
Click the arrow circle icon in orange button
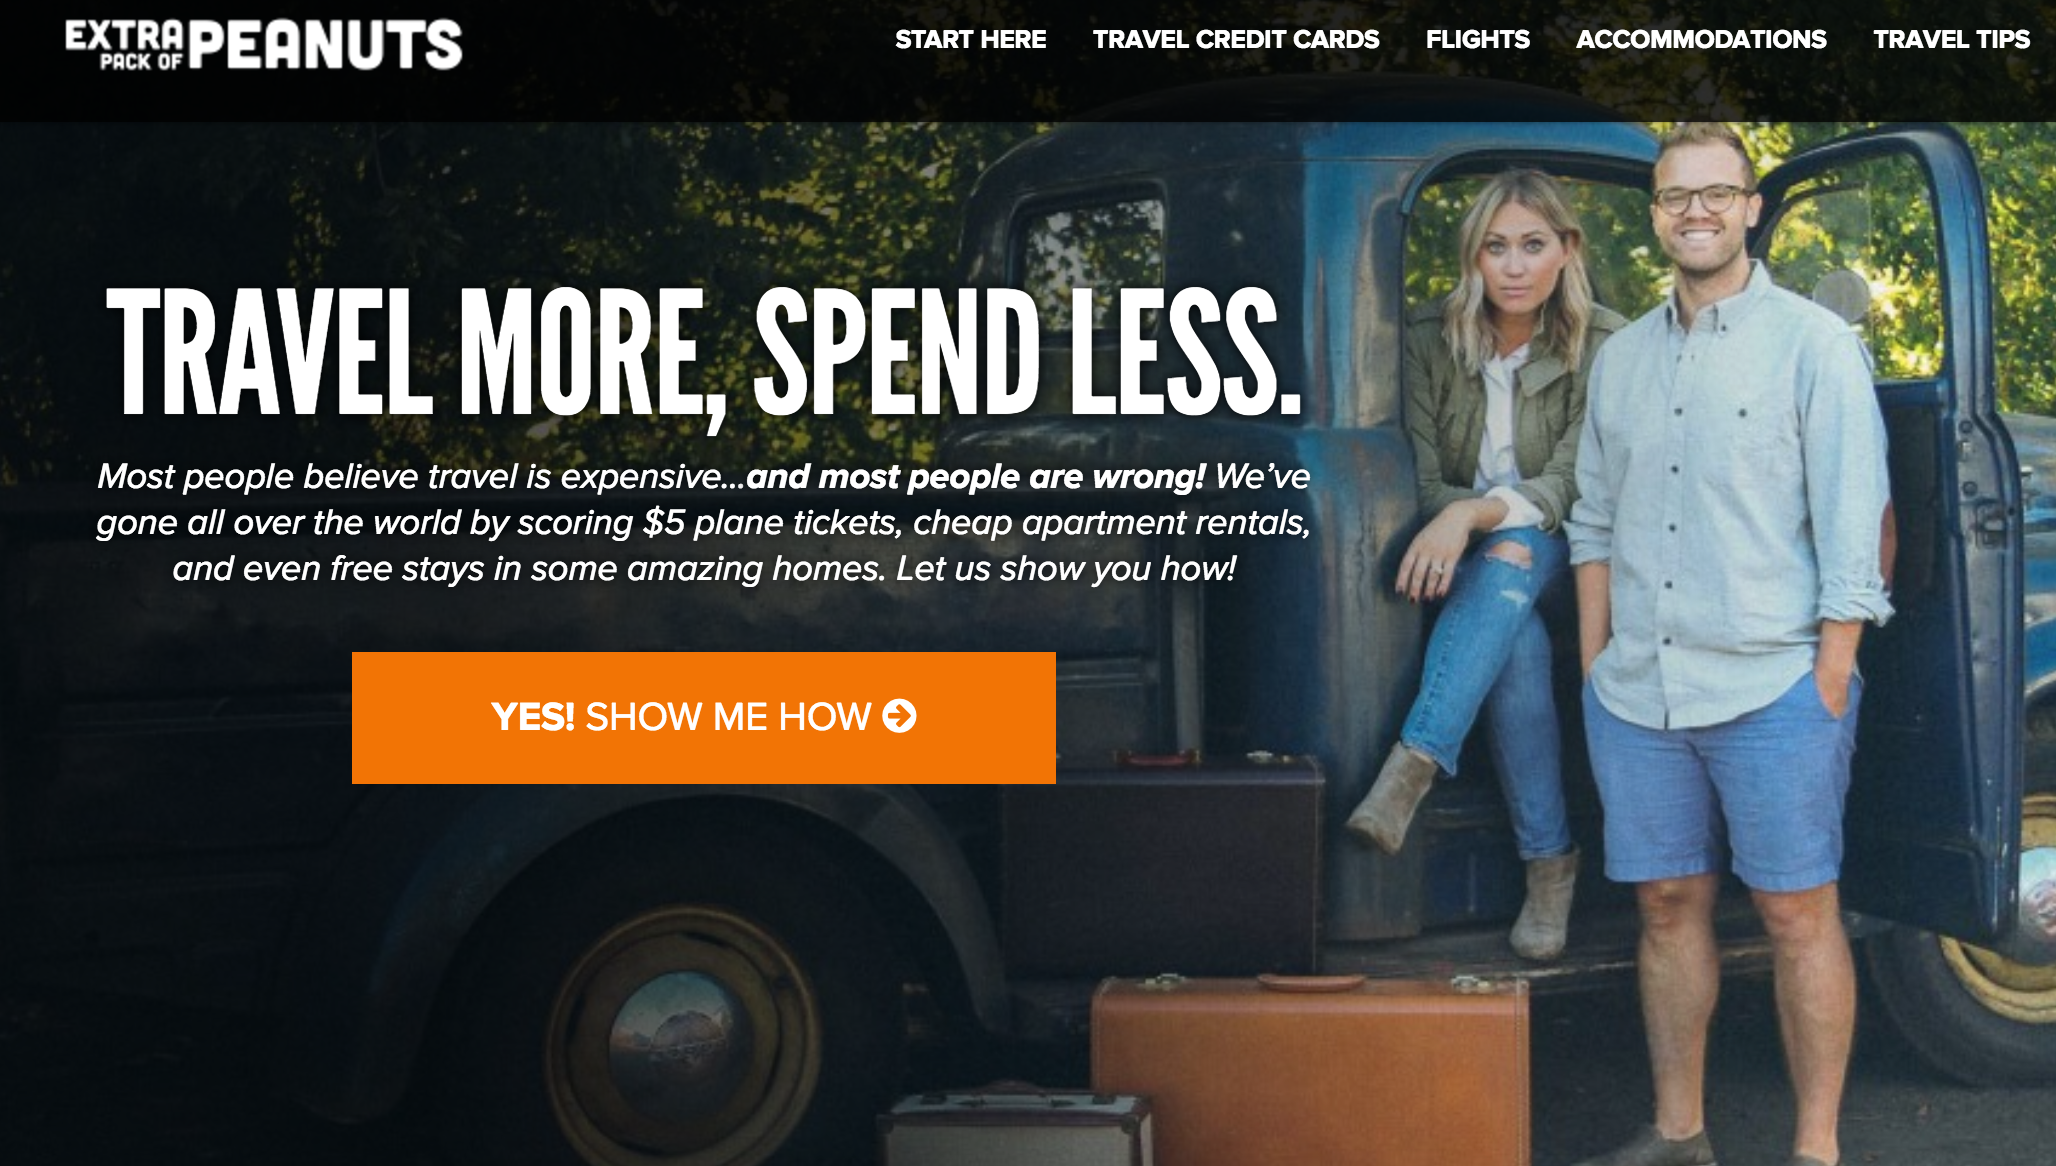899,716
